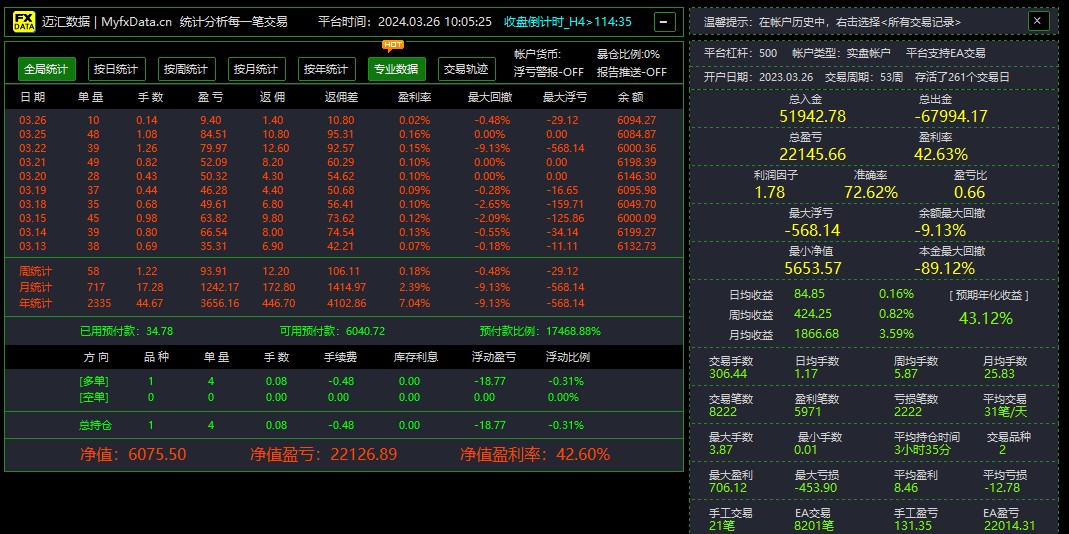Viewport: 1069px width, 534px height.
Task: Click the 最小净值 value 5653.57
Action: 813,269
